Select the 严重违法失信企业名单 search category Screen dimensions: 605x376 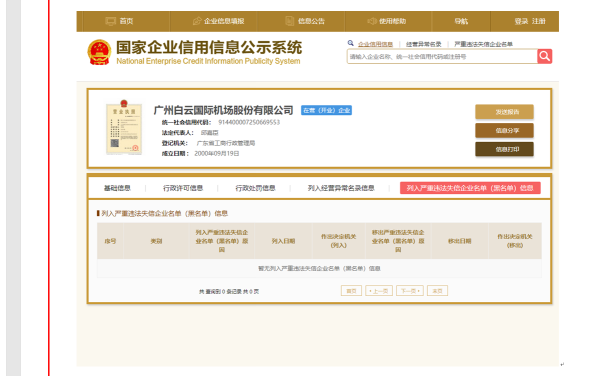tap(483, 44)
